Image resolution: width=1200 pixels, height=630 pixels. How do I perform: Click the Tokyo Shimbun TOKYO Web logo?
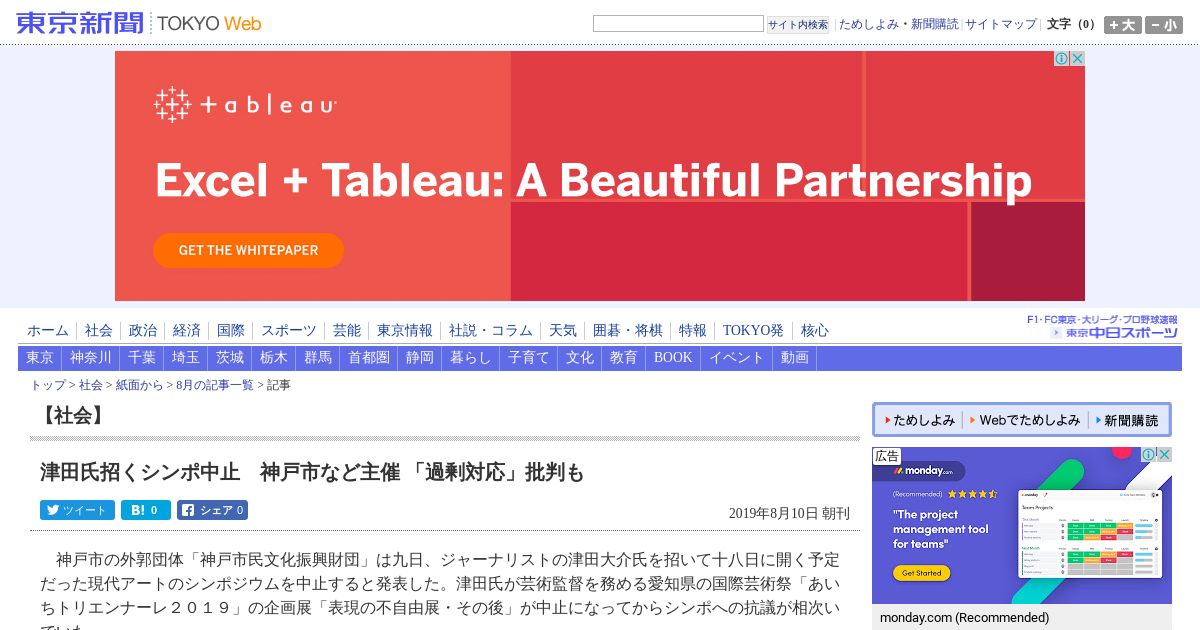point(139,23)
